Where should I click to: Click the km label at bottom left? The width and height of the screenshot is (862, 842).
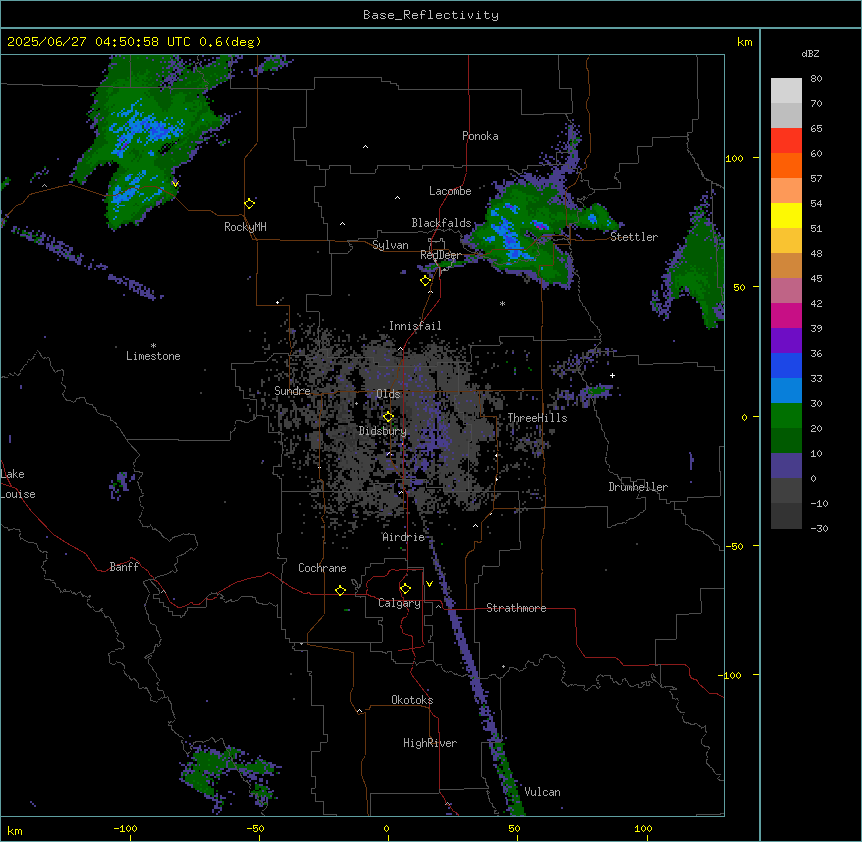pyautogui.click(x=15, y=830)
